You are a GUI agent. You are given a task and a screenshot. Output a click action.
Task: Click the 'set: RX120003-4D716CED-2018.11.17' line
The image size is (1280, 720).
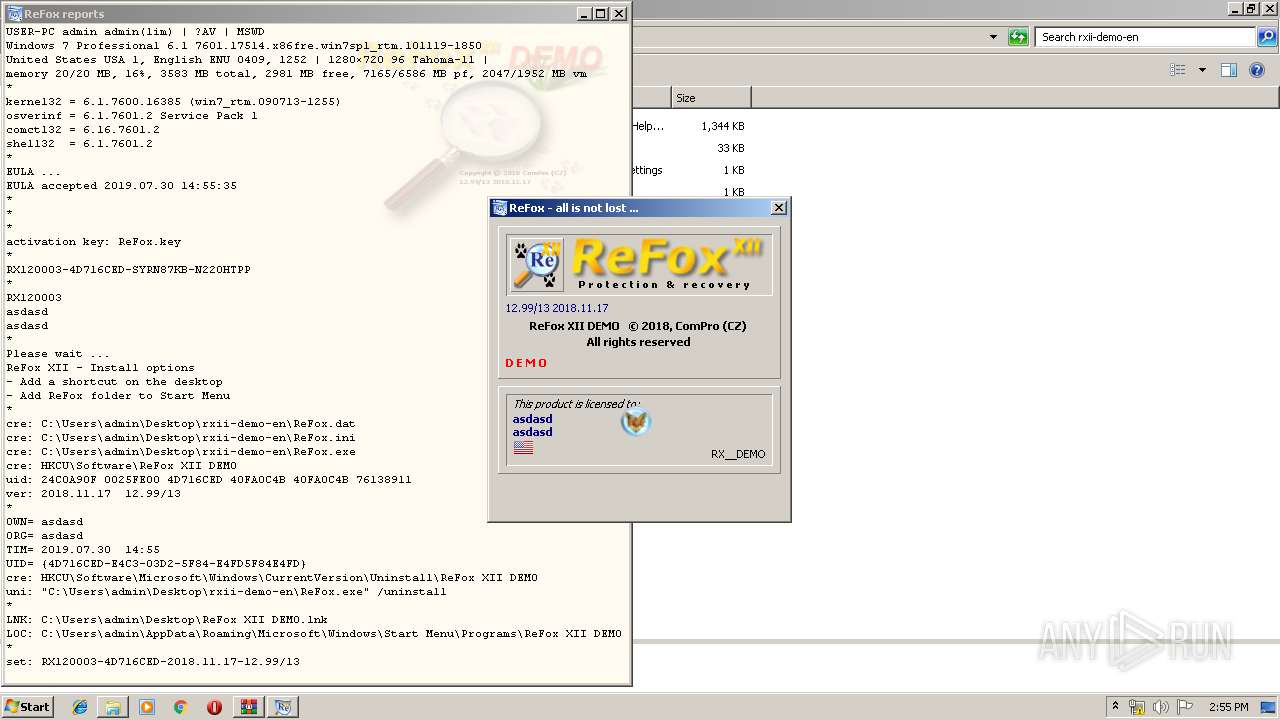click(153, 662)
